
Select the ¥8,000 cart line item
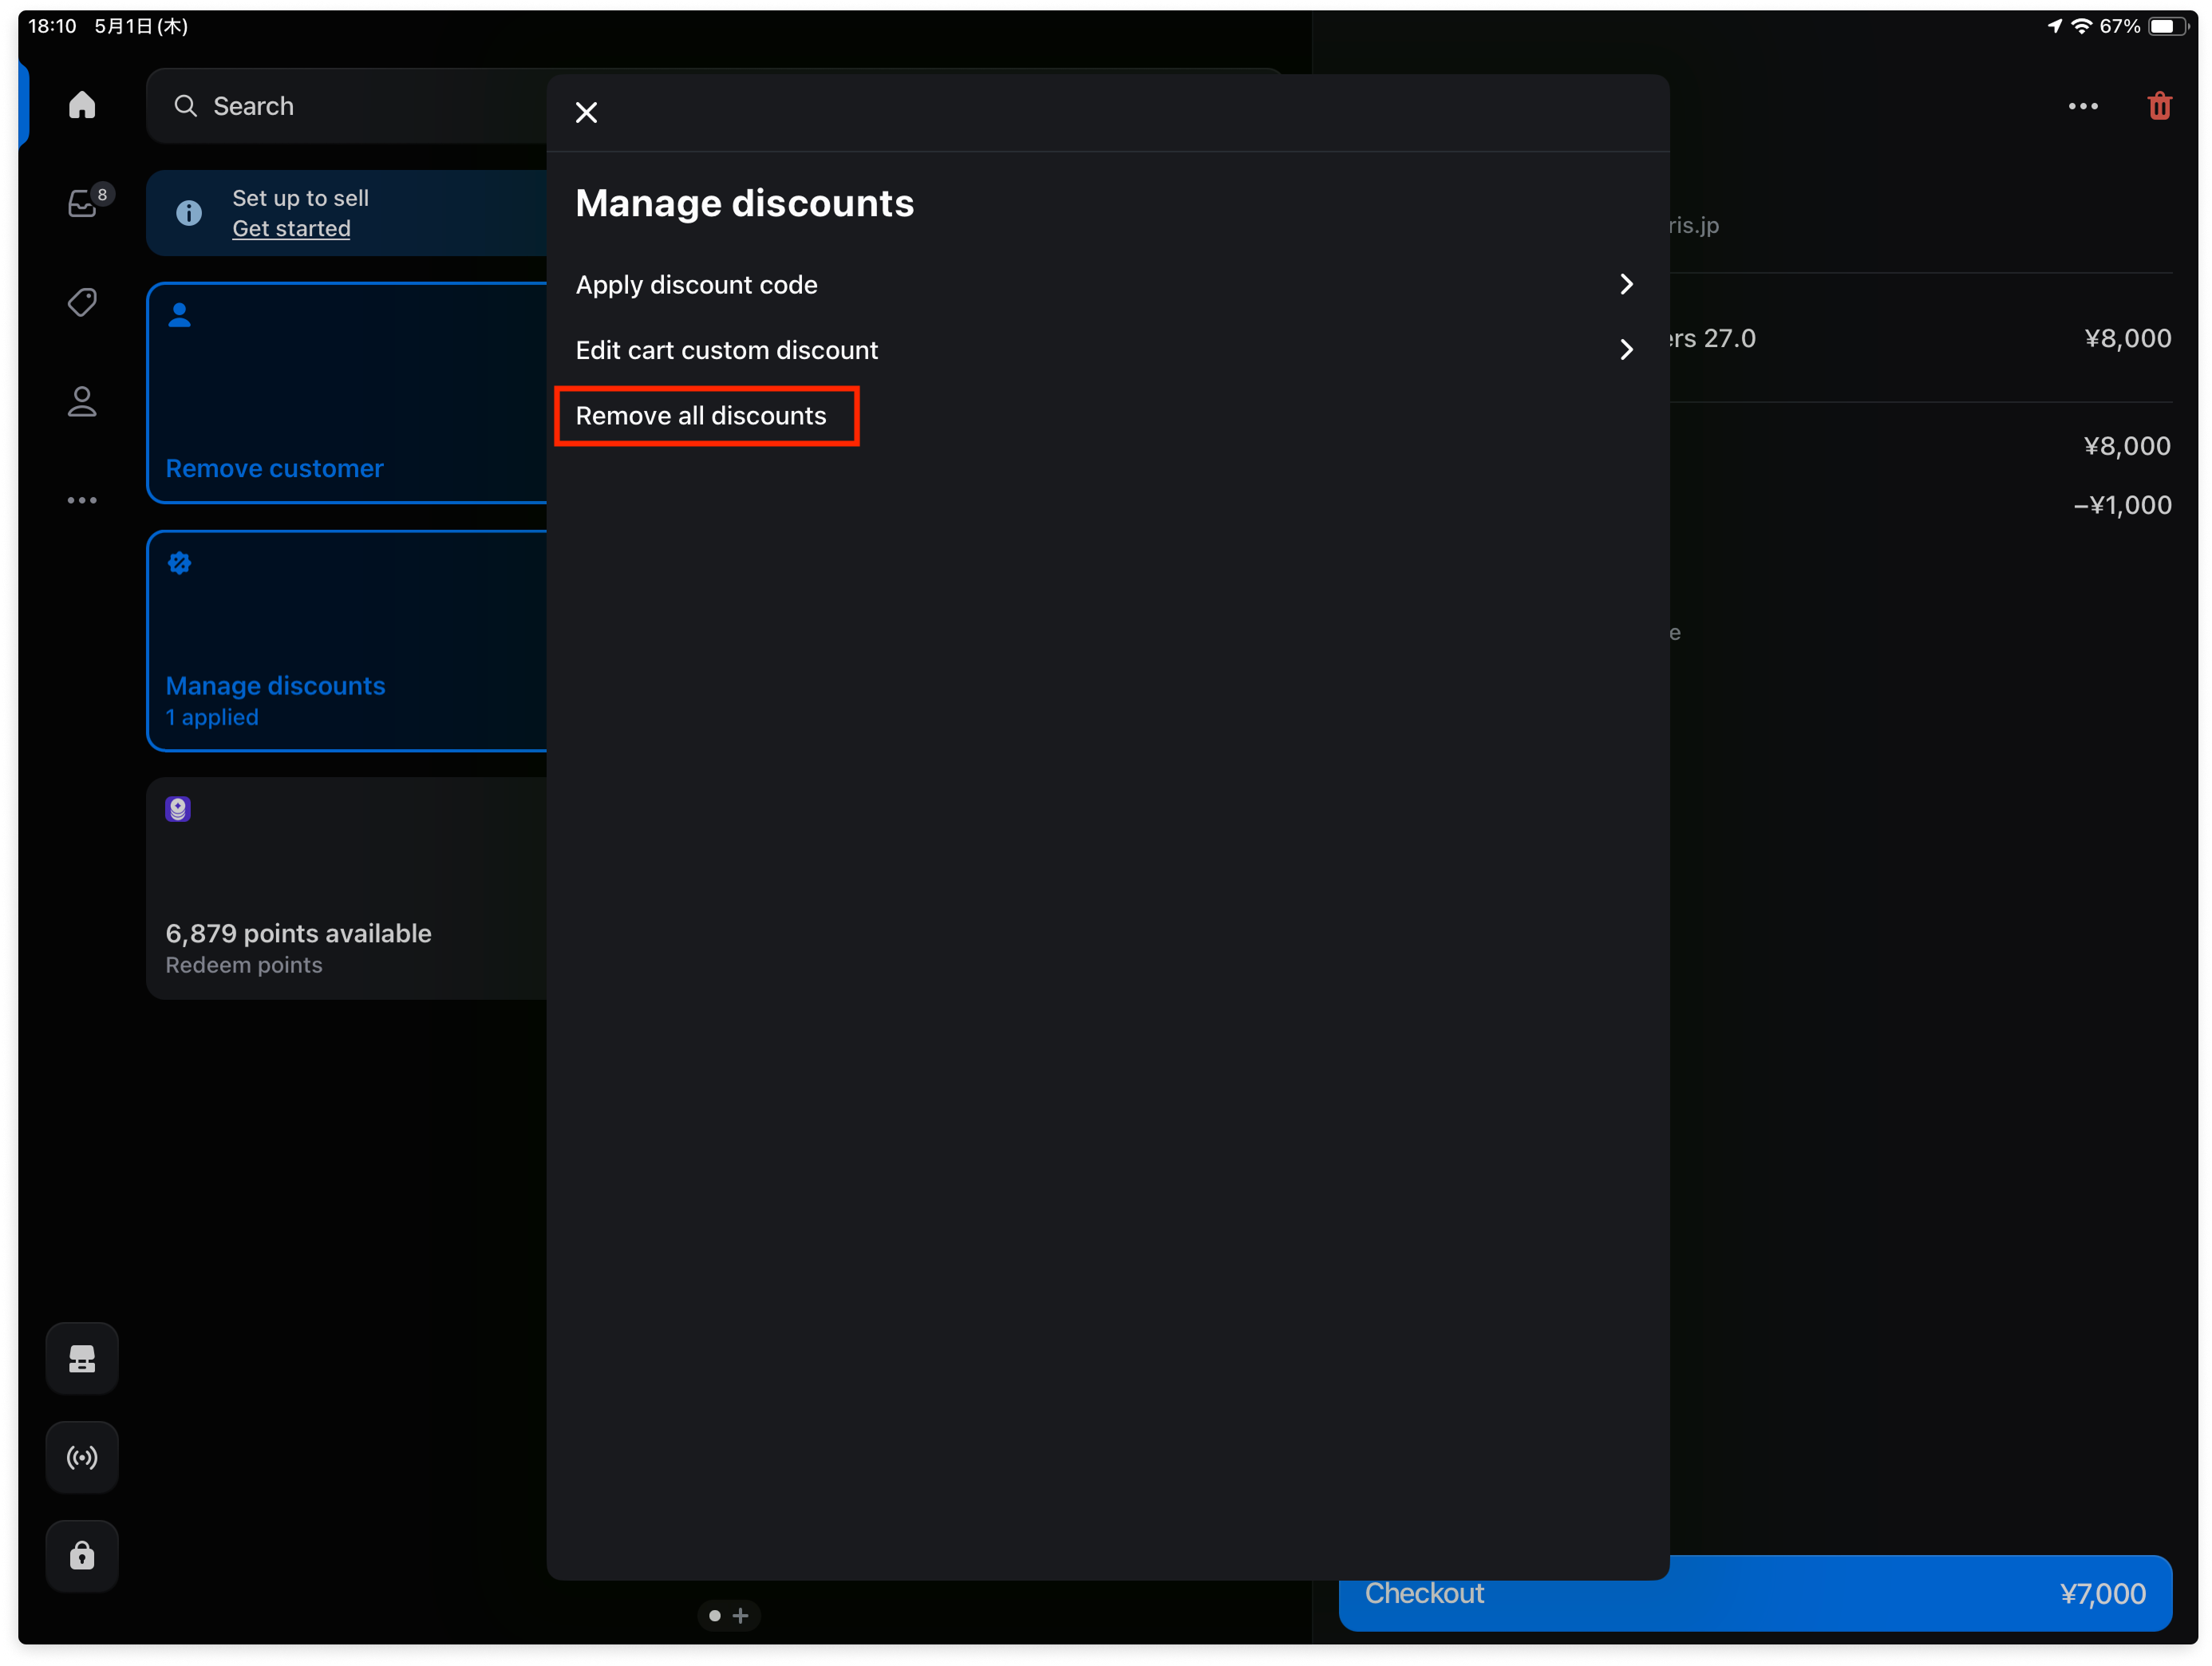[x=1920, y=338]
